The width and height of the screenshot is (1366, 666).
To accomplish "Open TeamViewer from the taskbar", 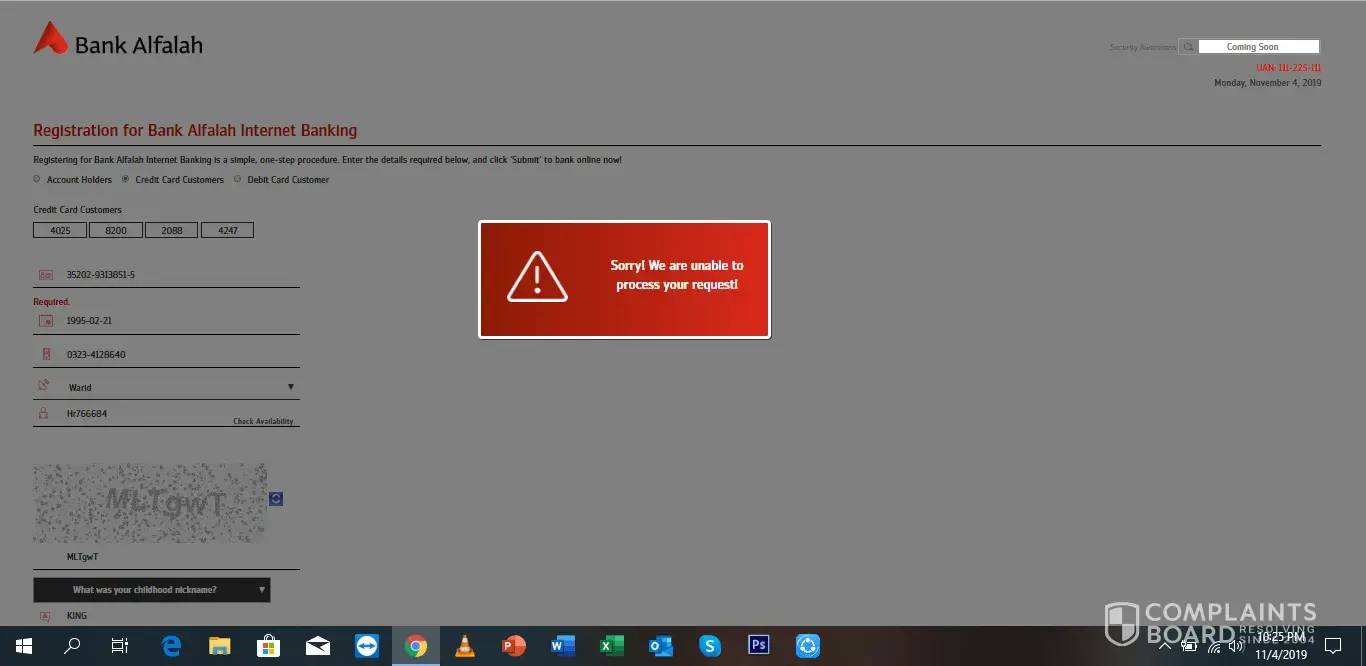I will coord(367,646).
